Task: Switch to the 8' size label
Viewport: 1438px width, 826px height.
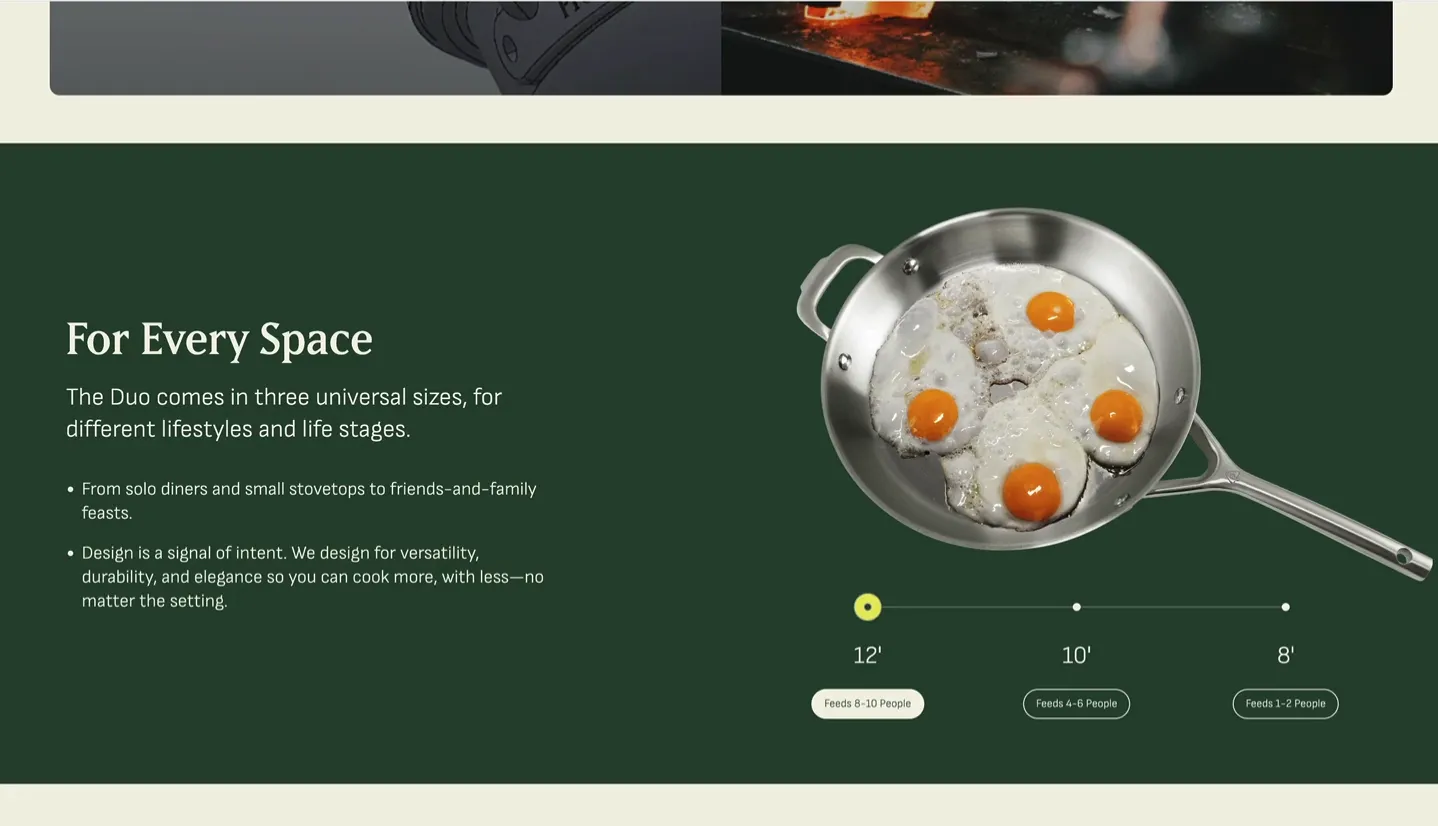Action: [1285, 656]
